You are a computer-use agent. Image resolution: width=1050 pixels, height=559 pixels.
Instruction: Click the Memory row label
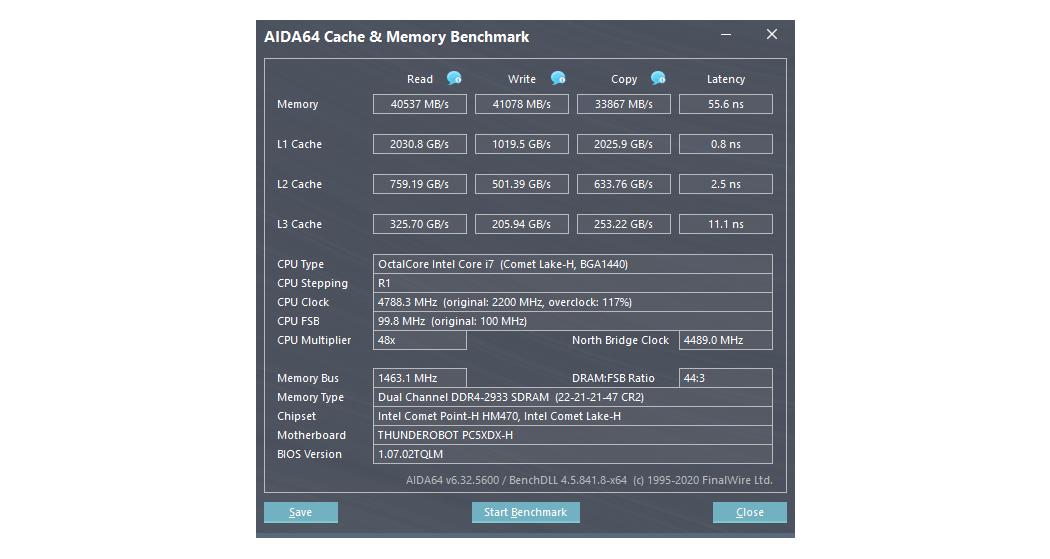click(x=297, y=104)
